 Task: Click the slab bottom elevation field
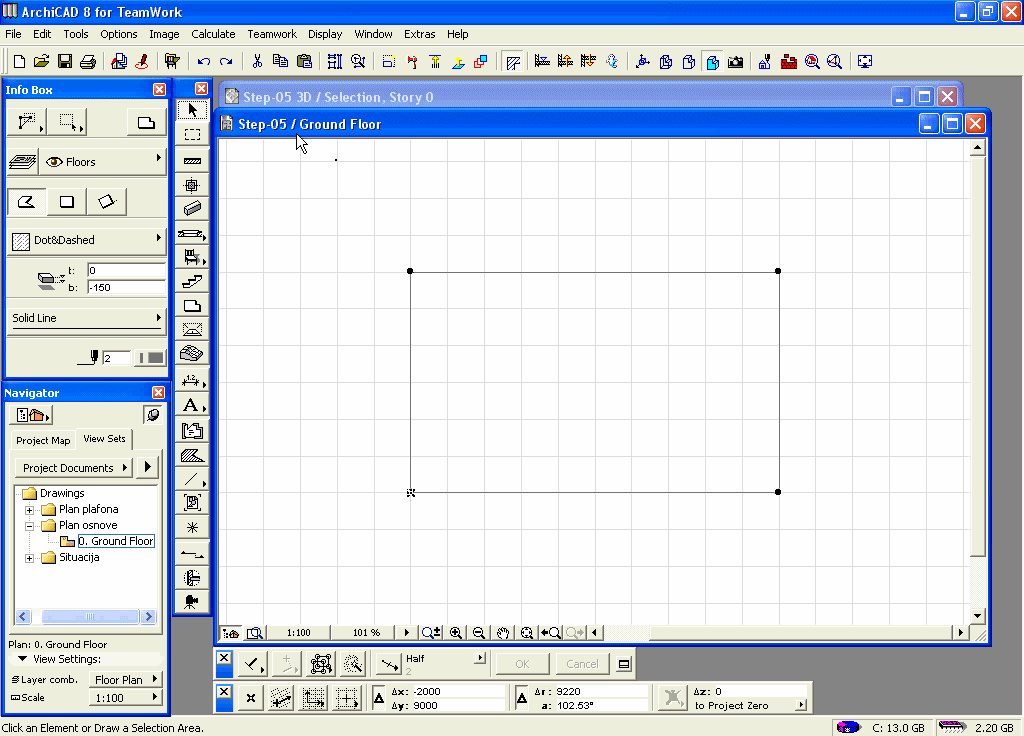pos(125,288)
